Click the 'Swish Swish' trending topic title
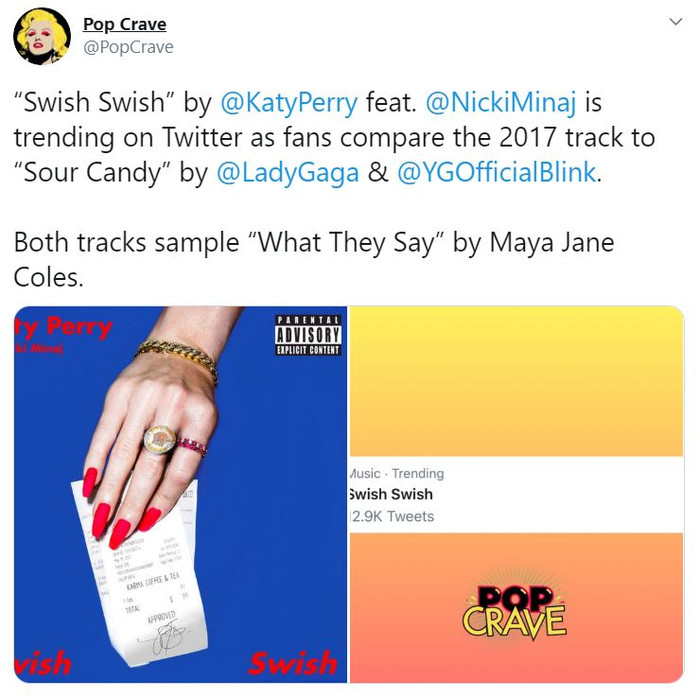700x697 pixels. point(391,494)
